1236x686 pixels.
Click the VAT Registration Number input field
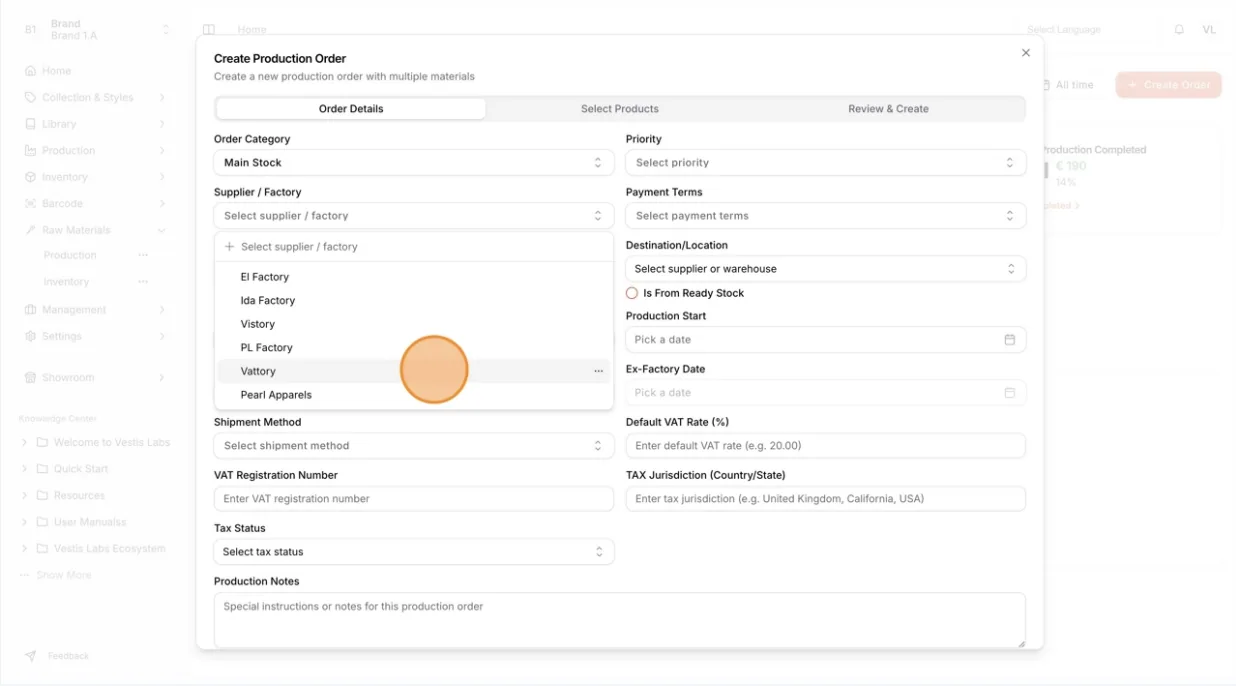point(414,499)
